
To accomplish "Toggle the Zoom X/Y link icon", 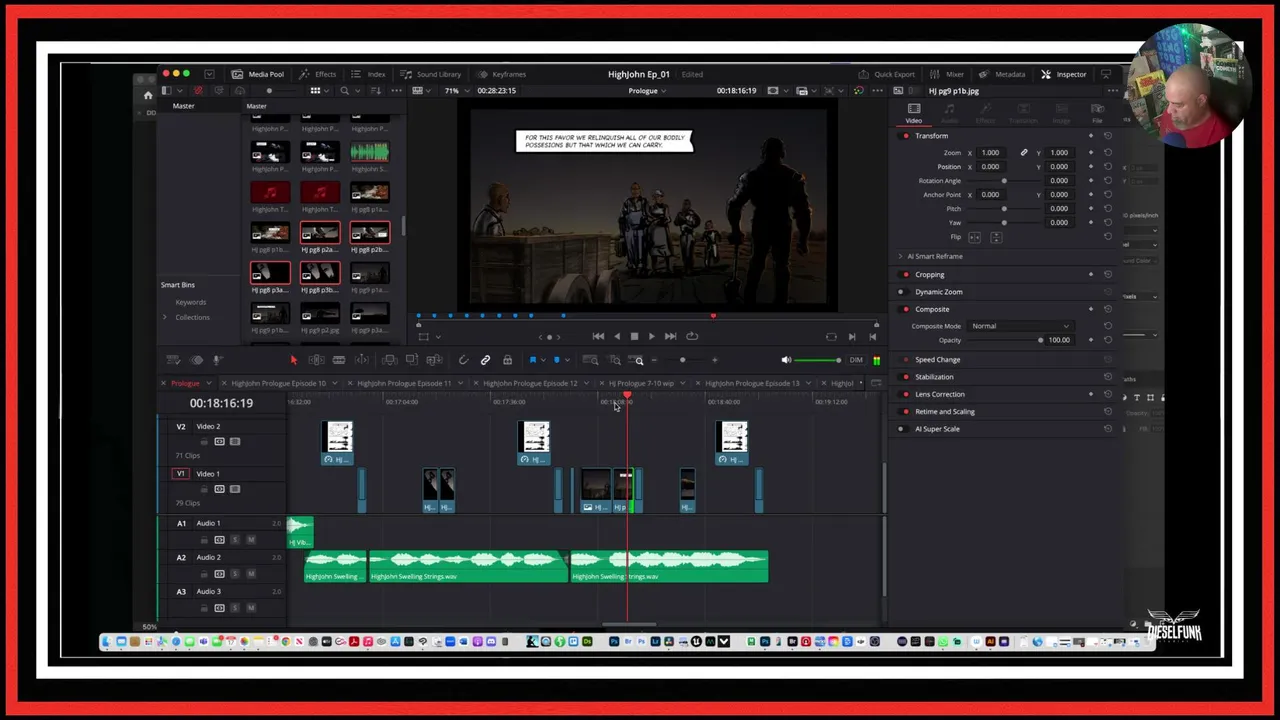I will (1023, 153).
